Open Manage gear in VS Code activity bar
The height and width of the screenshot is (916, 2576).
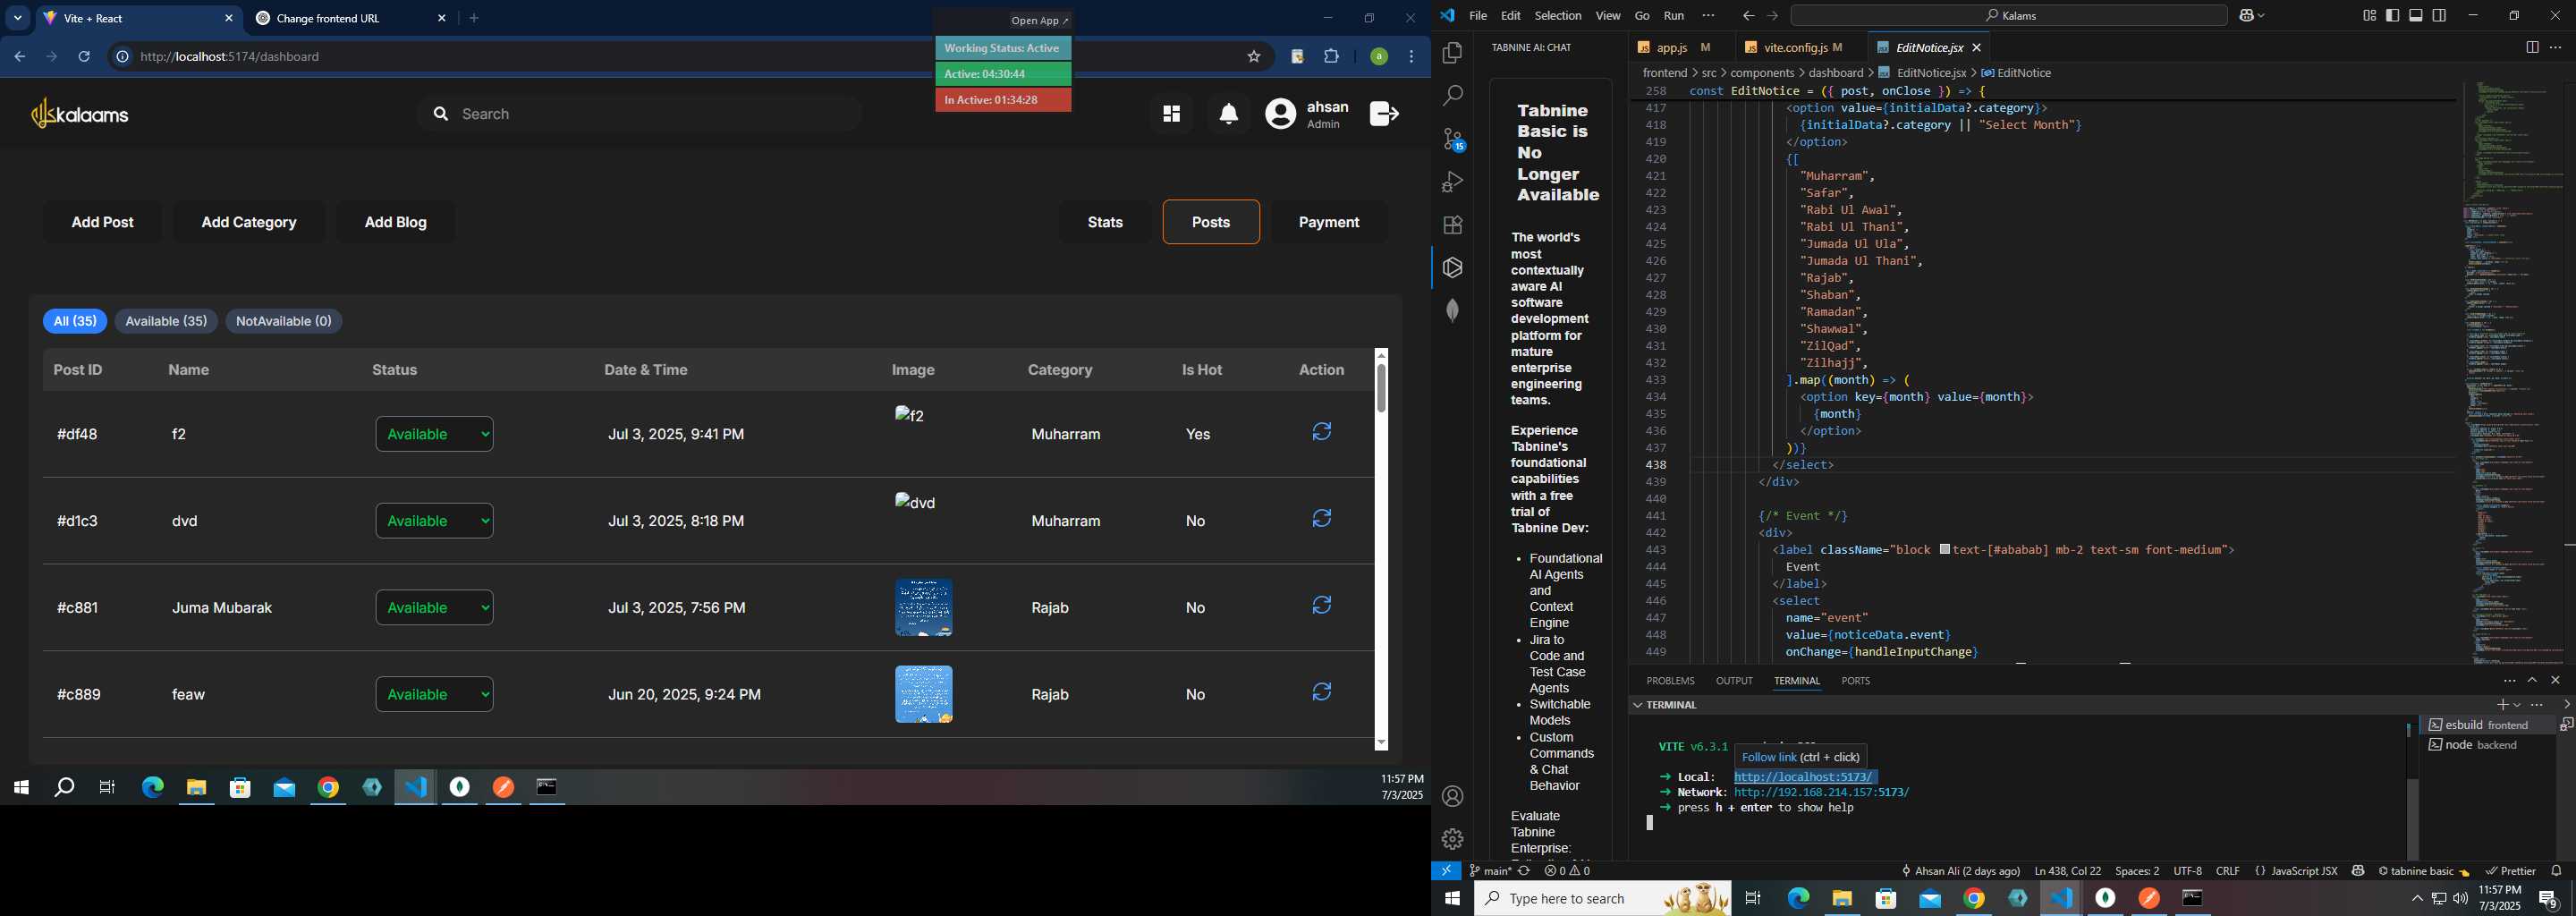[x=1452, y=839]
